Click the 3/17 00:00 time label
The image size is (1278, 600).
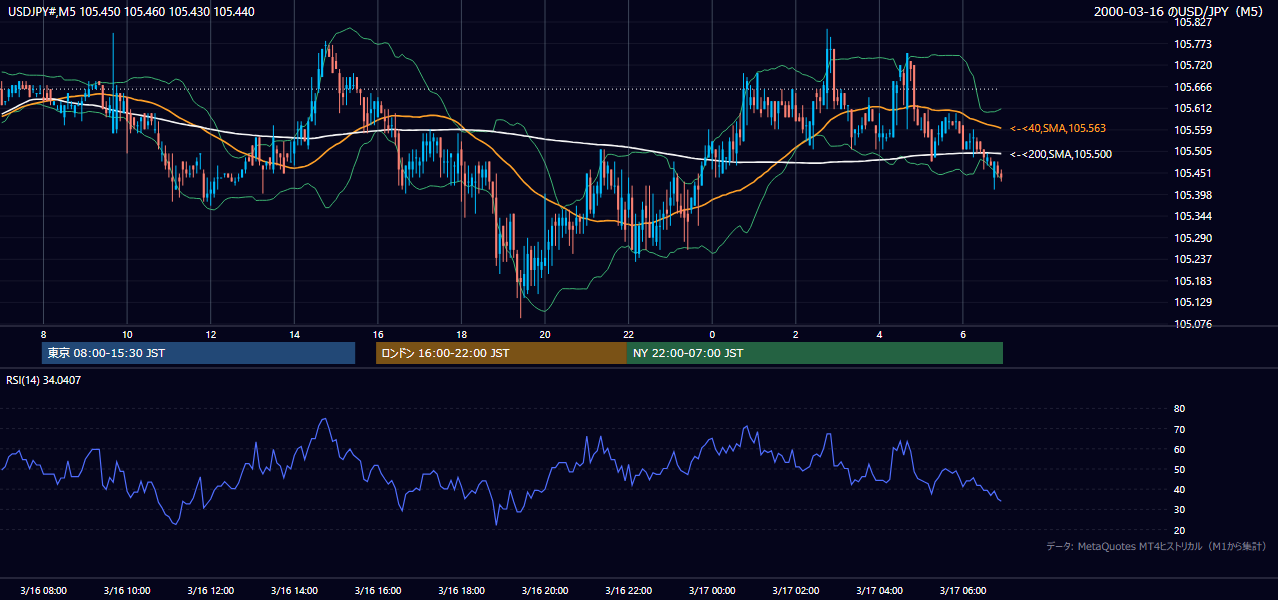[x=712, y=590]
